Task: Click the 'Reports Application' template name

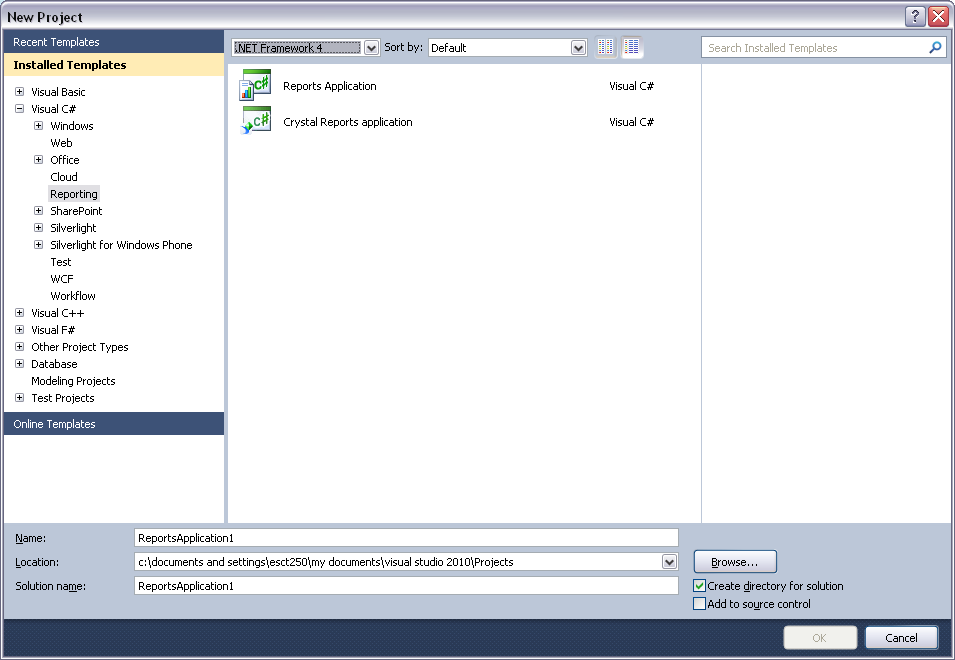Action: coord(329,86)
